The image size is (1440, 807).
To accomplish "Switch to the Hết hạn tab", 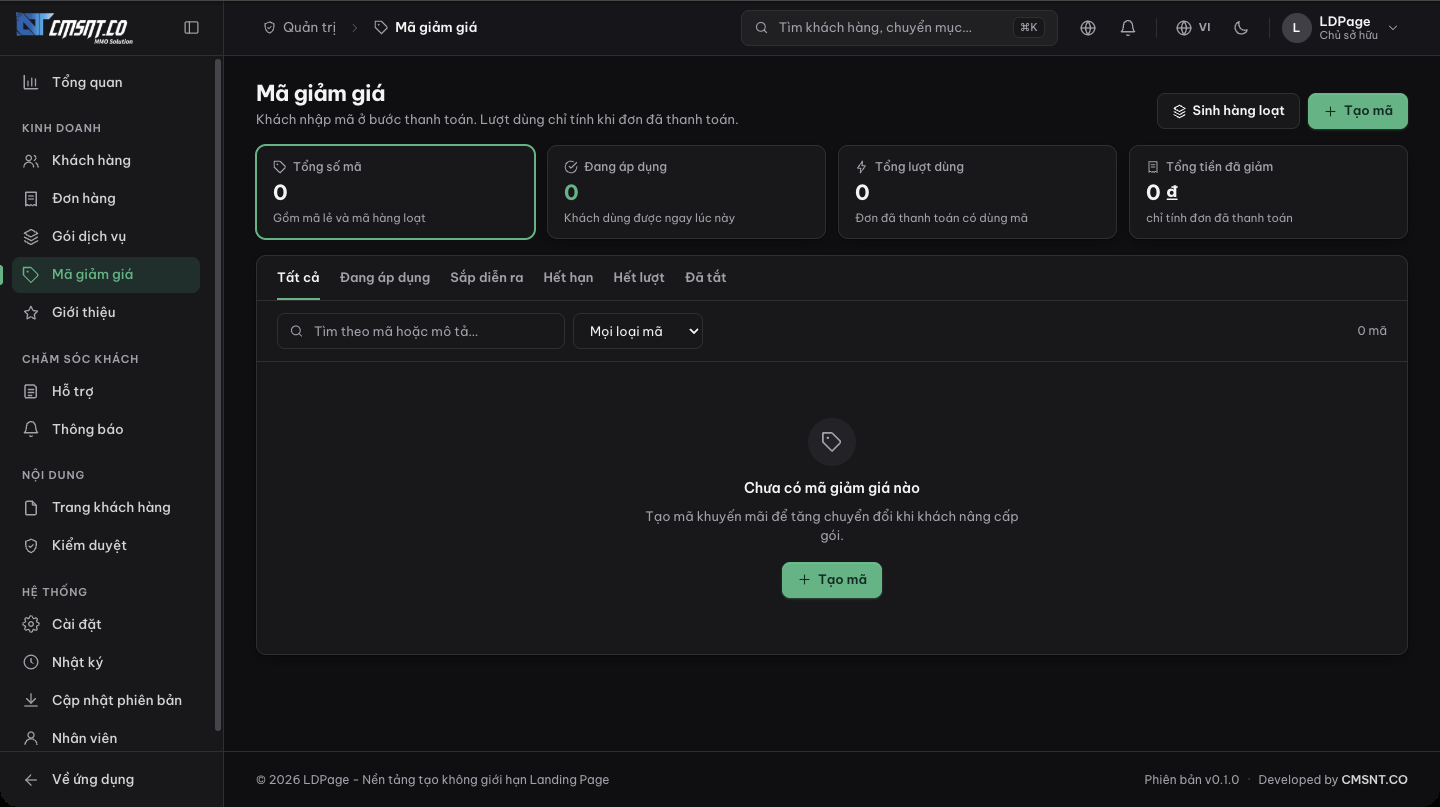I will (568, 278).
